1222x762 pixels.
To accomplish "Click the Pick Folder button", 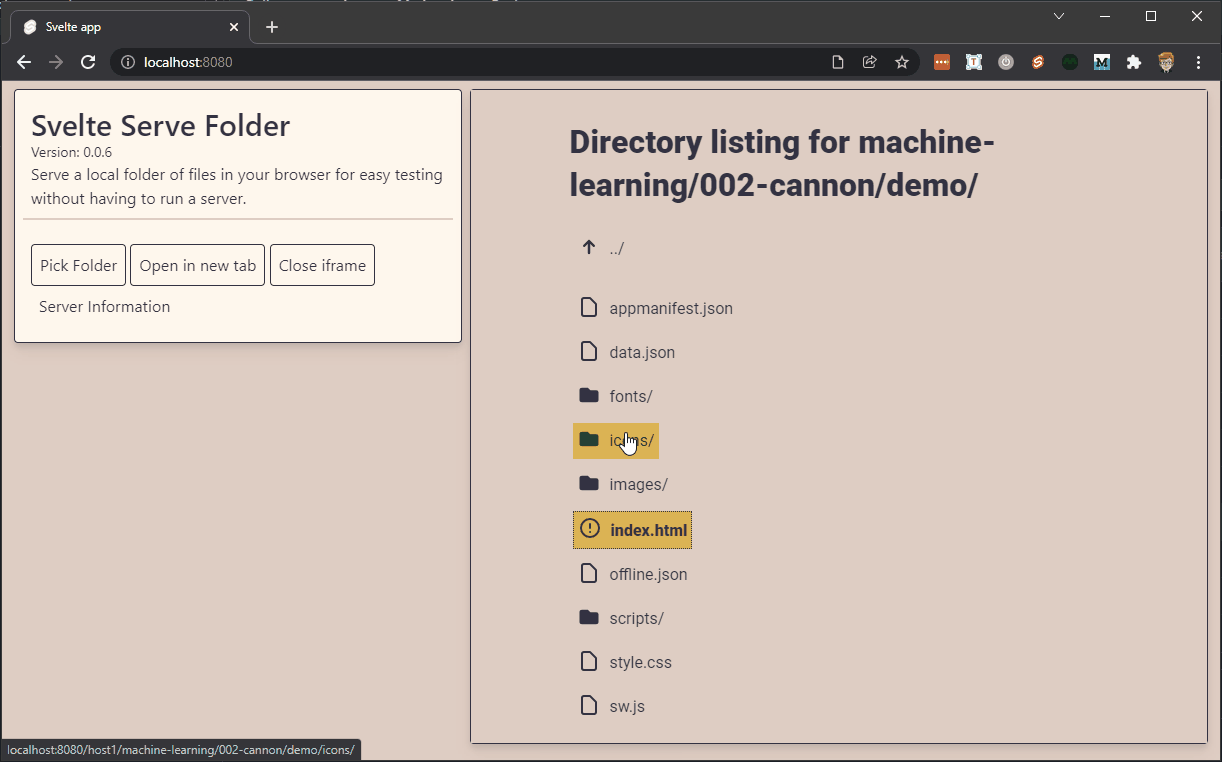I will coord(78,265).
